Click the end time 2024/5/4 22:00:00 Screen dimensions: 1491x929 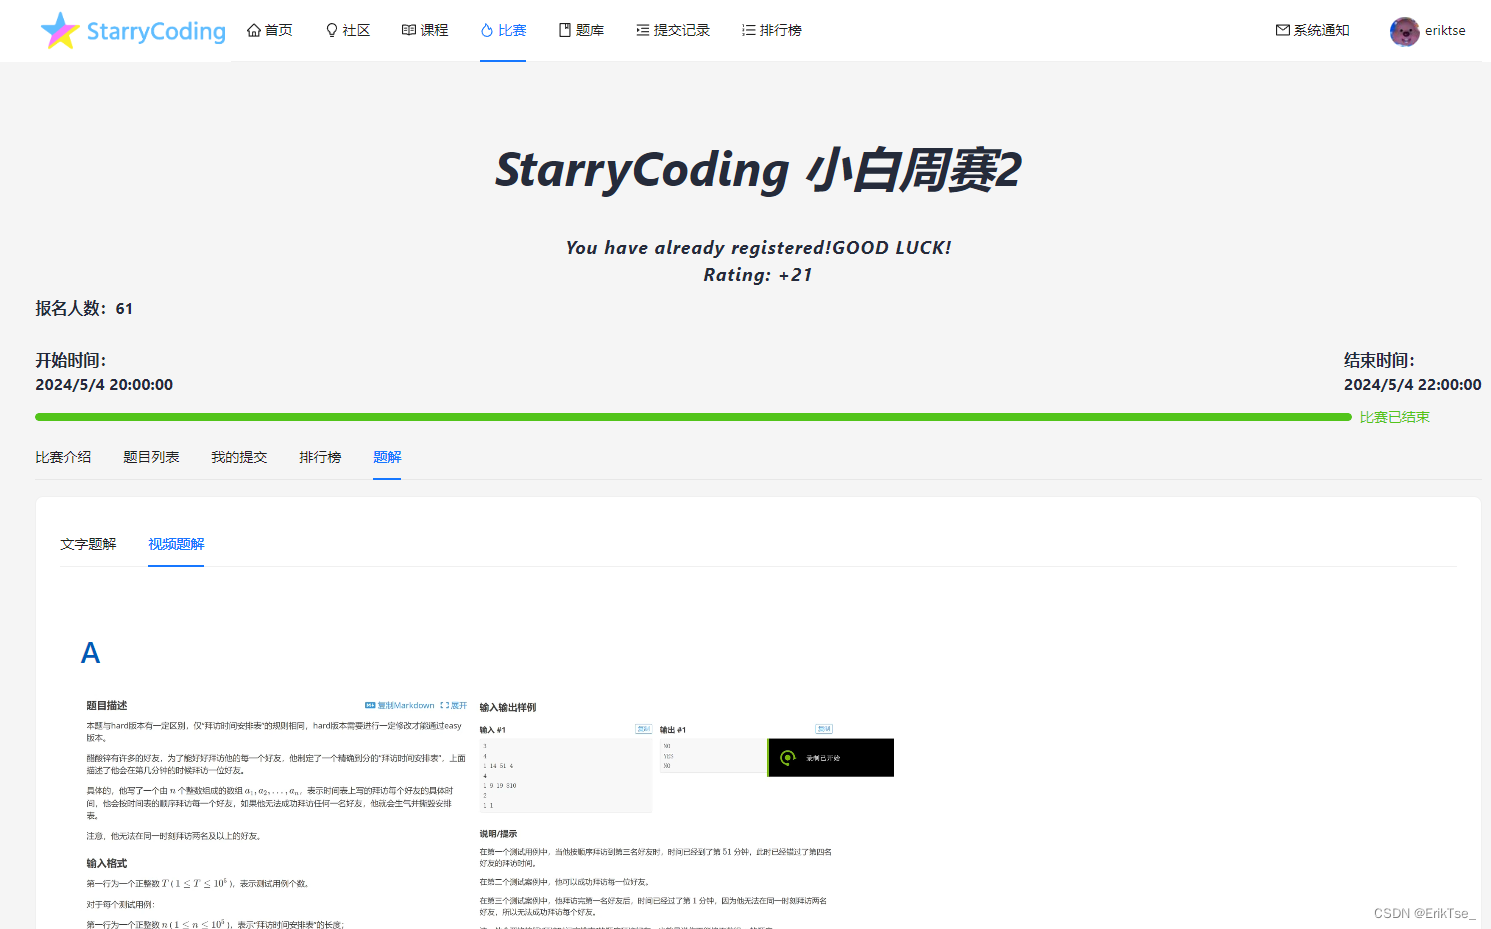pyautogui.click(x=1412, y=384)
